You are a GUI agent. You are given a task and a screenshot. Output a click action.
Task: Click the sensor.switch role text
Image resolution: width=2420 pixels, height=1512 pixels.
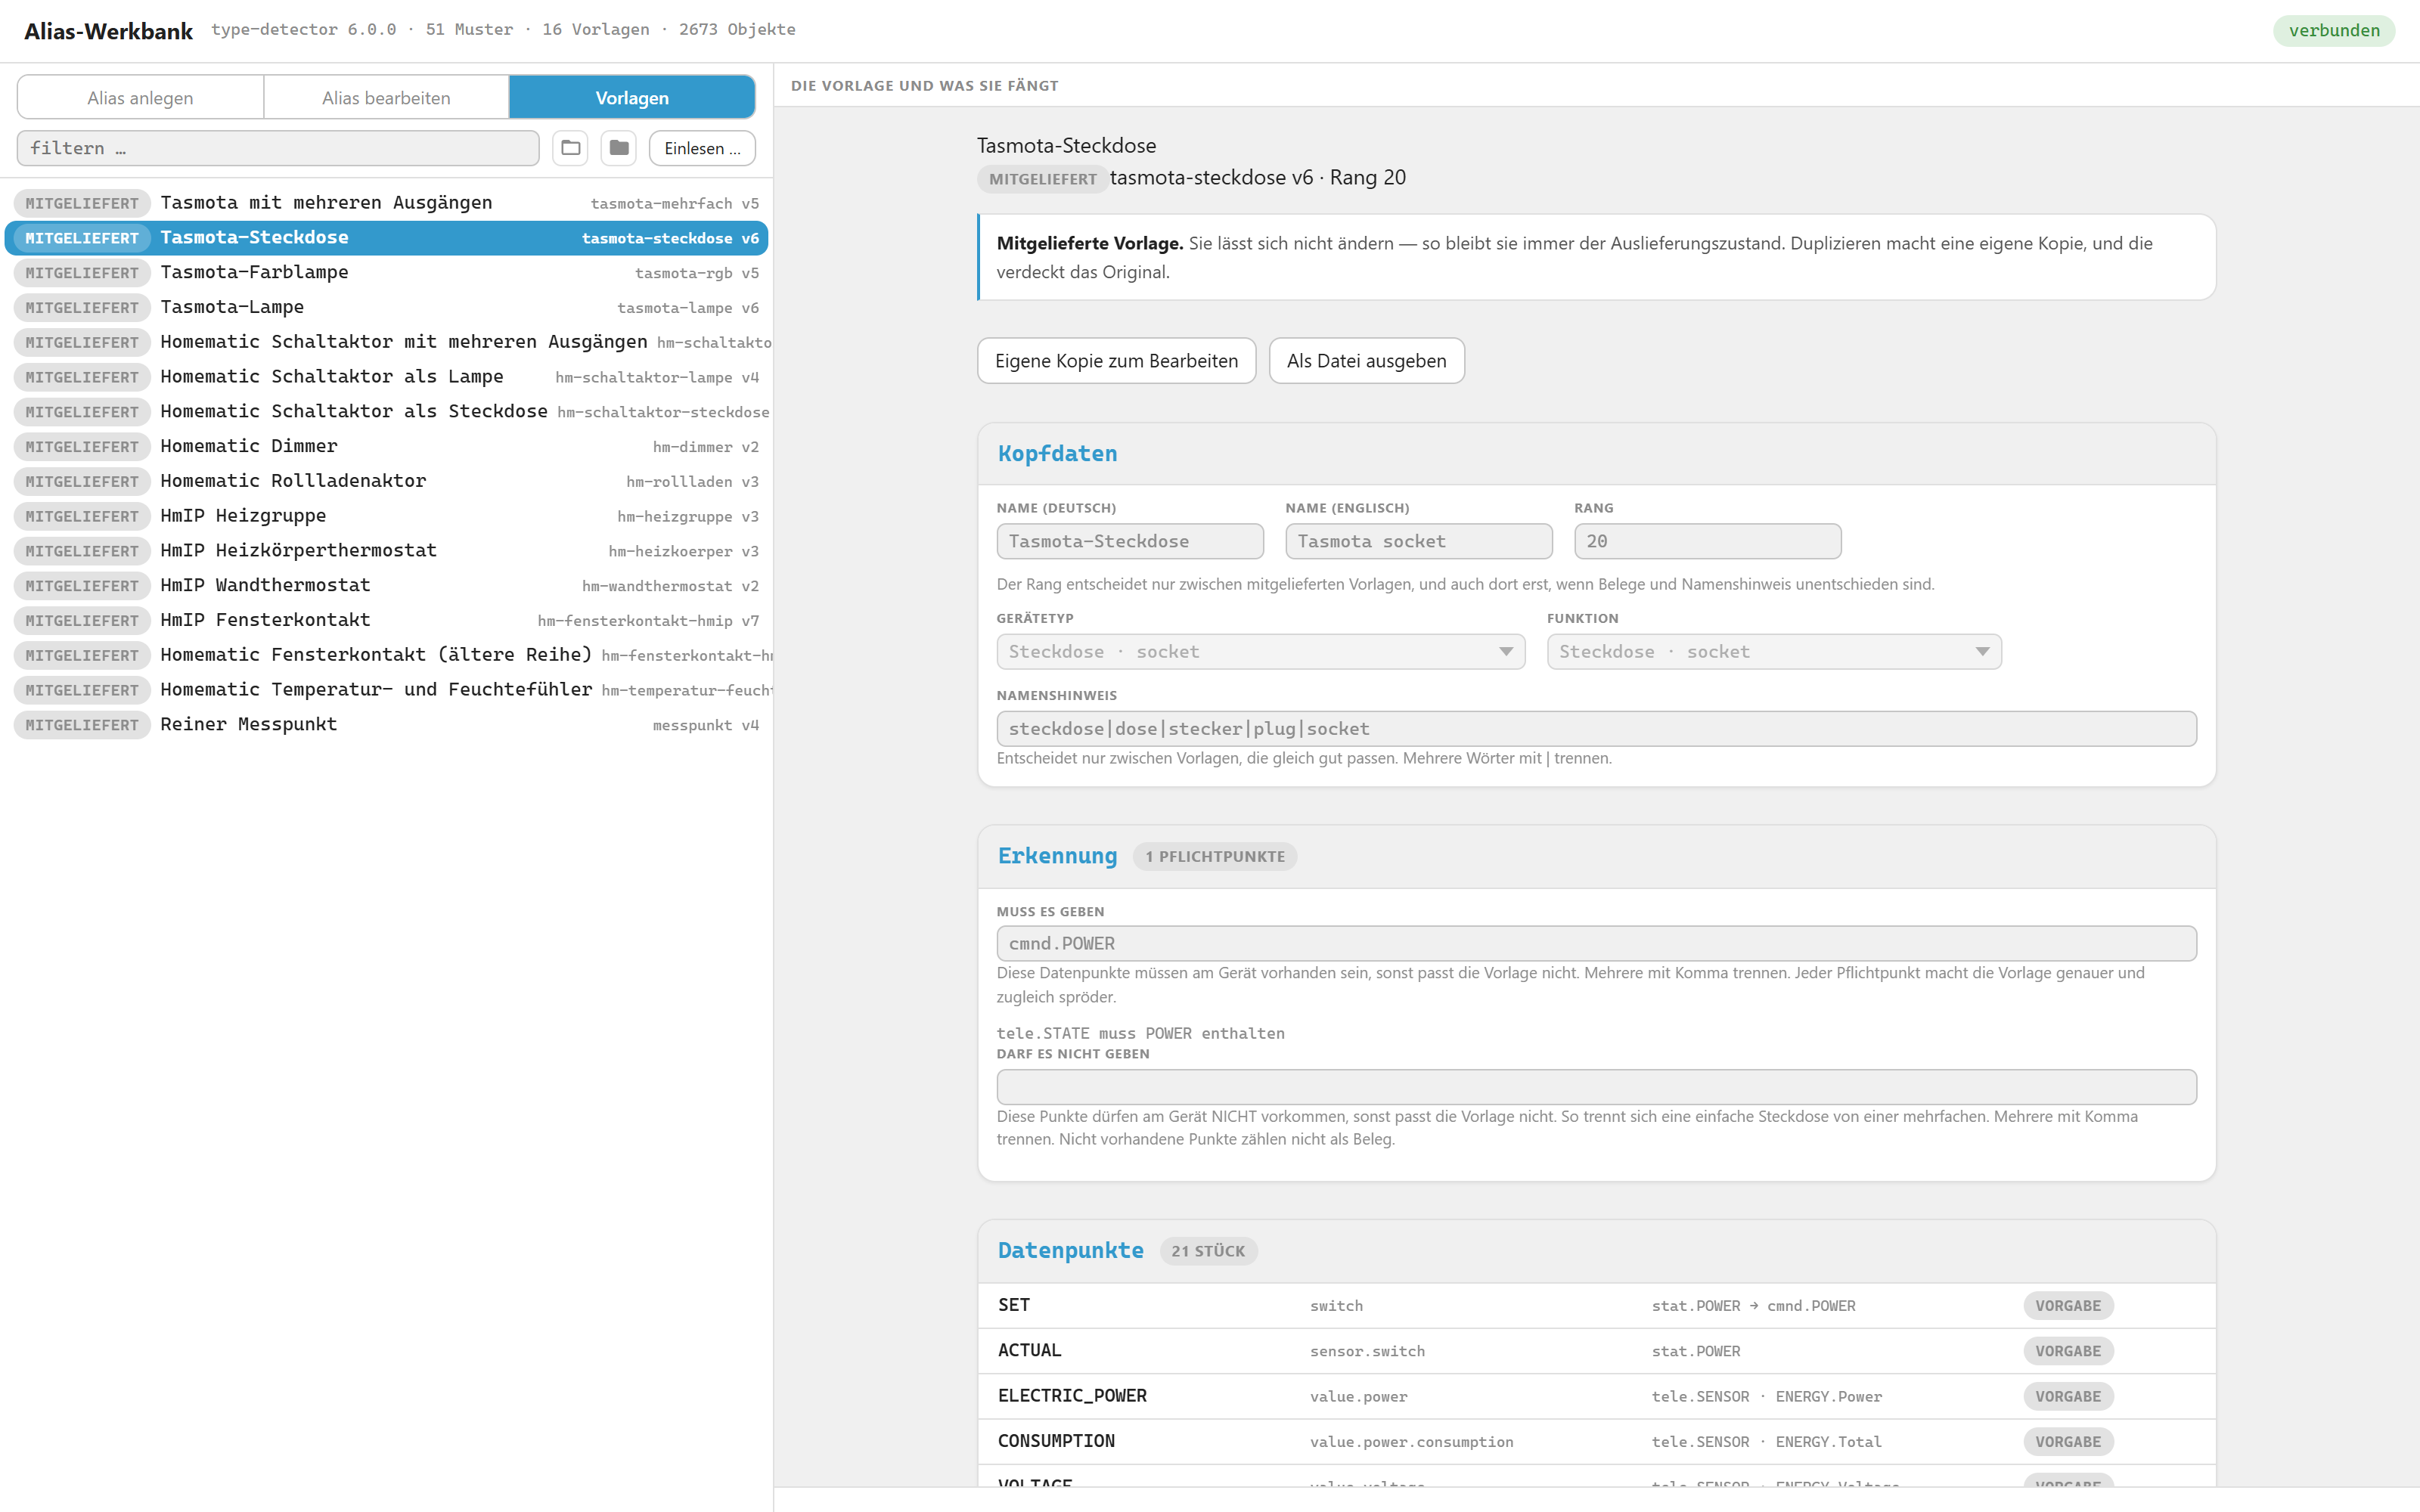click(x=1367, y=1351)
